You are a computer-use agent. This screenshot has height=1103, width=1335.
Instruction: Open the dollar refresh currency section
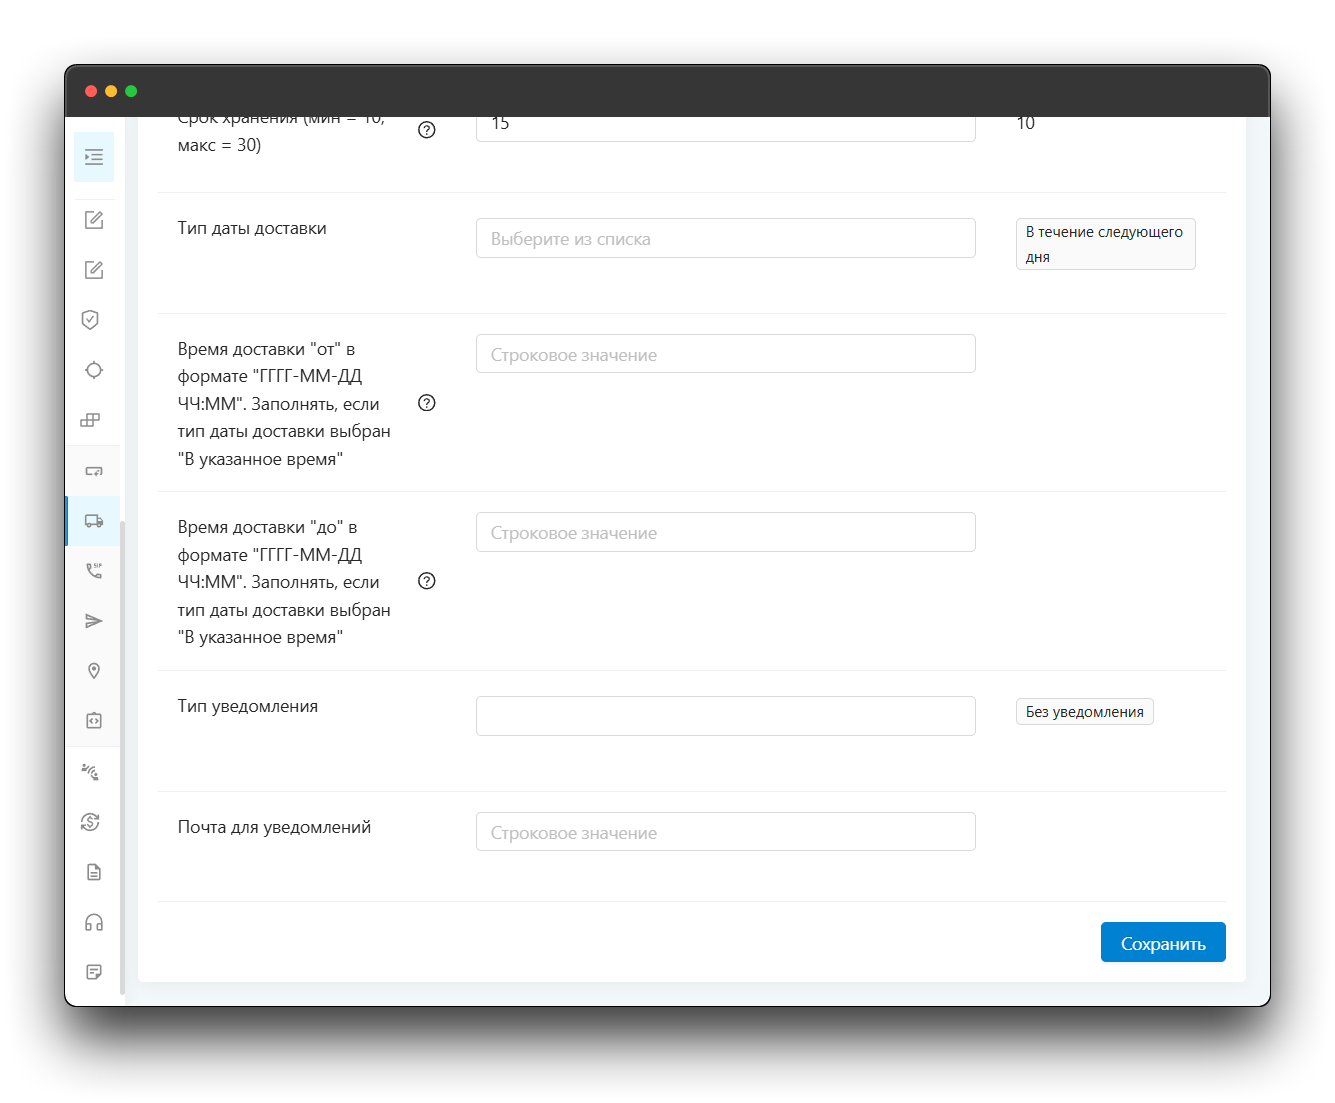click(x=90, y=822)
